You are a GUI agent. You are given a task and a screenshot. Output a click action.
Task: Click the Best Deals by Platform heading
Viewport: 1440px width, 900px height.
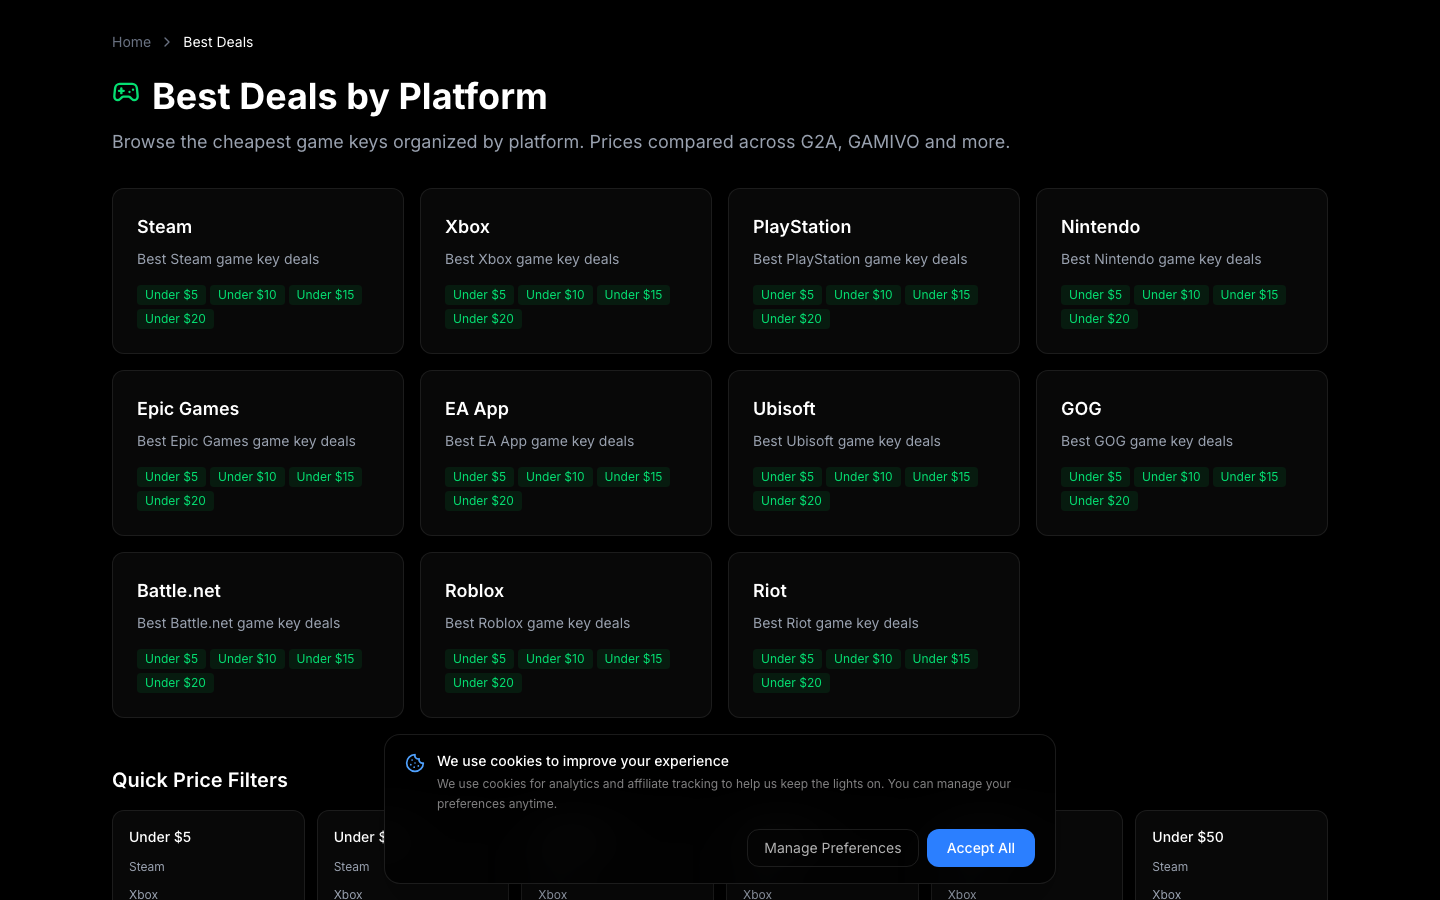tap(350, 96)
